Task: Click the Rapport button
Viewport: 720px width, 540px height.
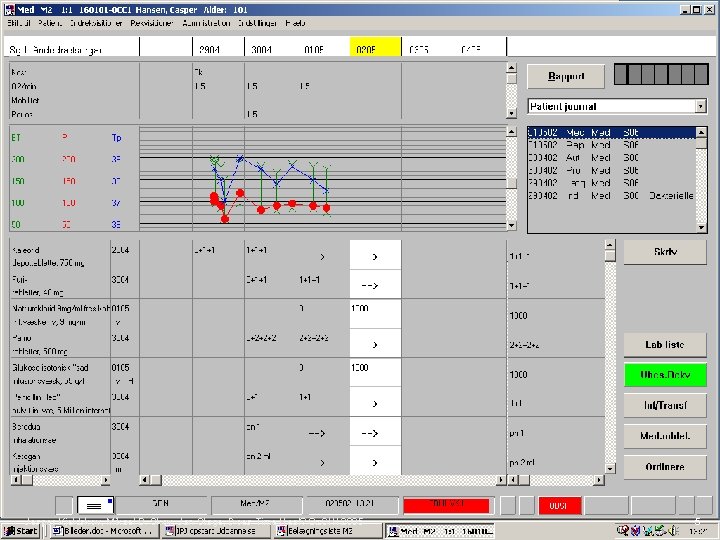Action: point(566,76)
